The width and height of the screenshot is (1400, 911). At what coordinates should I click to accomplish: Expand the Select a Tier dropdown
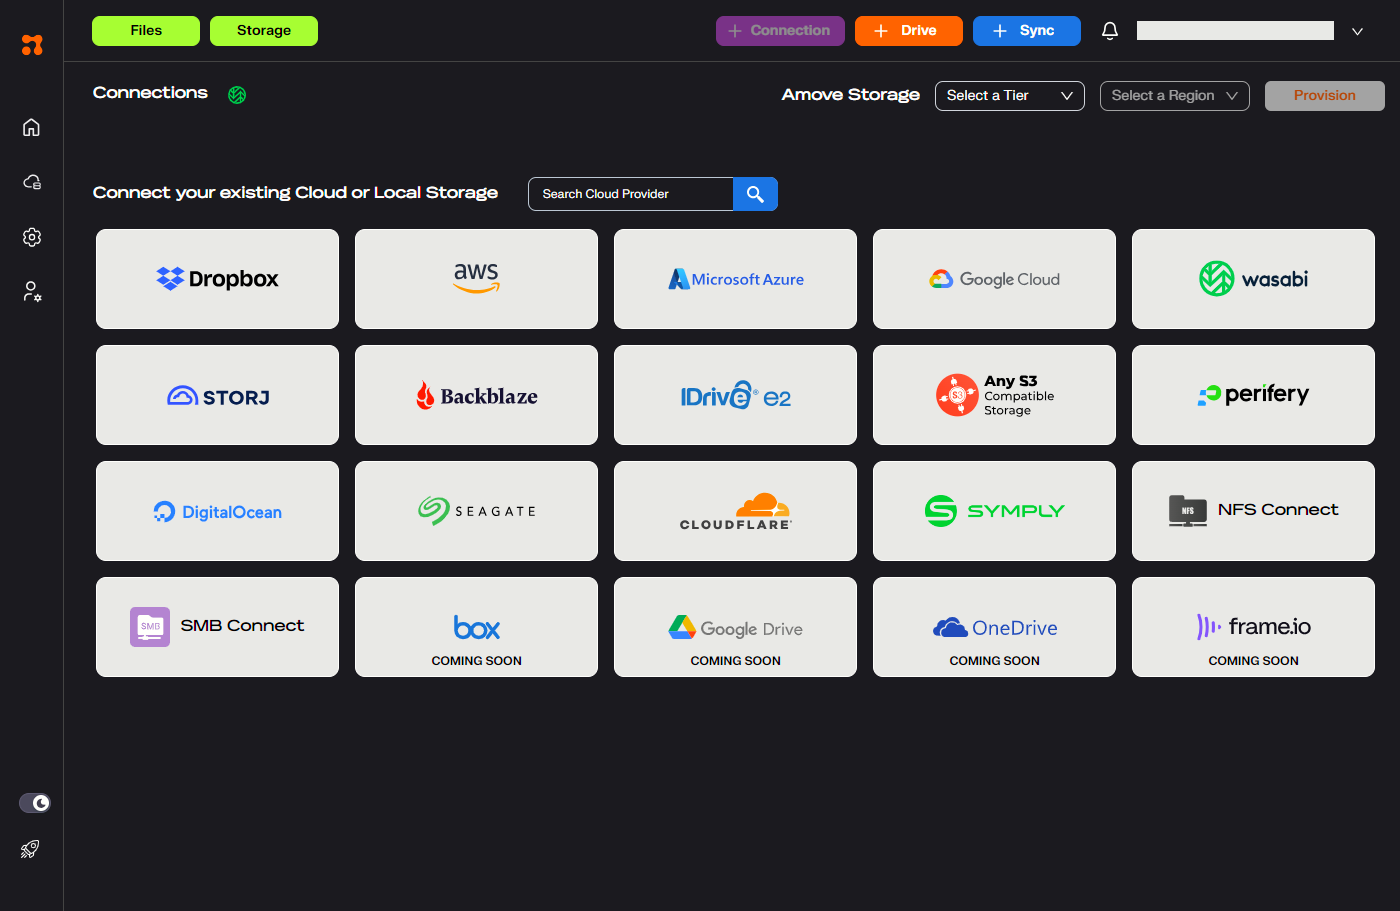[x=1009, y=96]
